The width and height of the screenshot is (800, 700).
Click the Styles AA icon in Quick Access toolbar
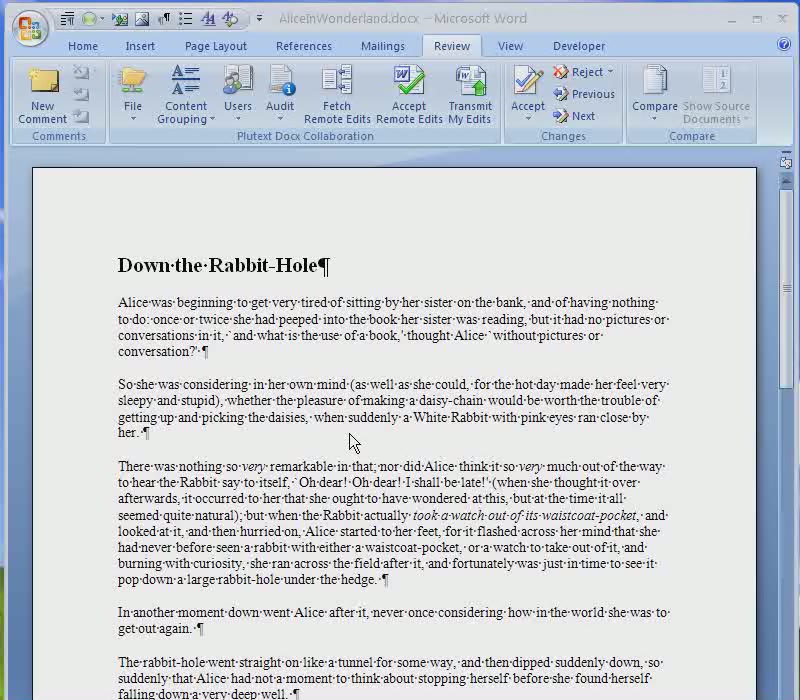tap(208, 19)
